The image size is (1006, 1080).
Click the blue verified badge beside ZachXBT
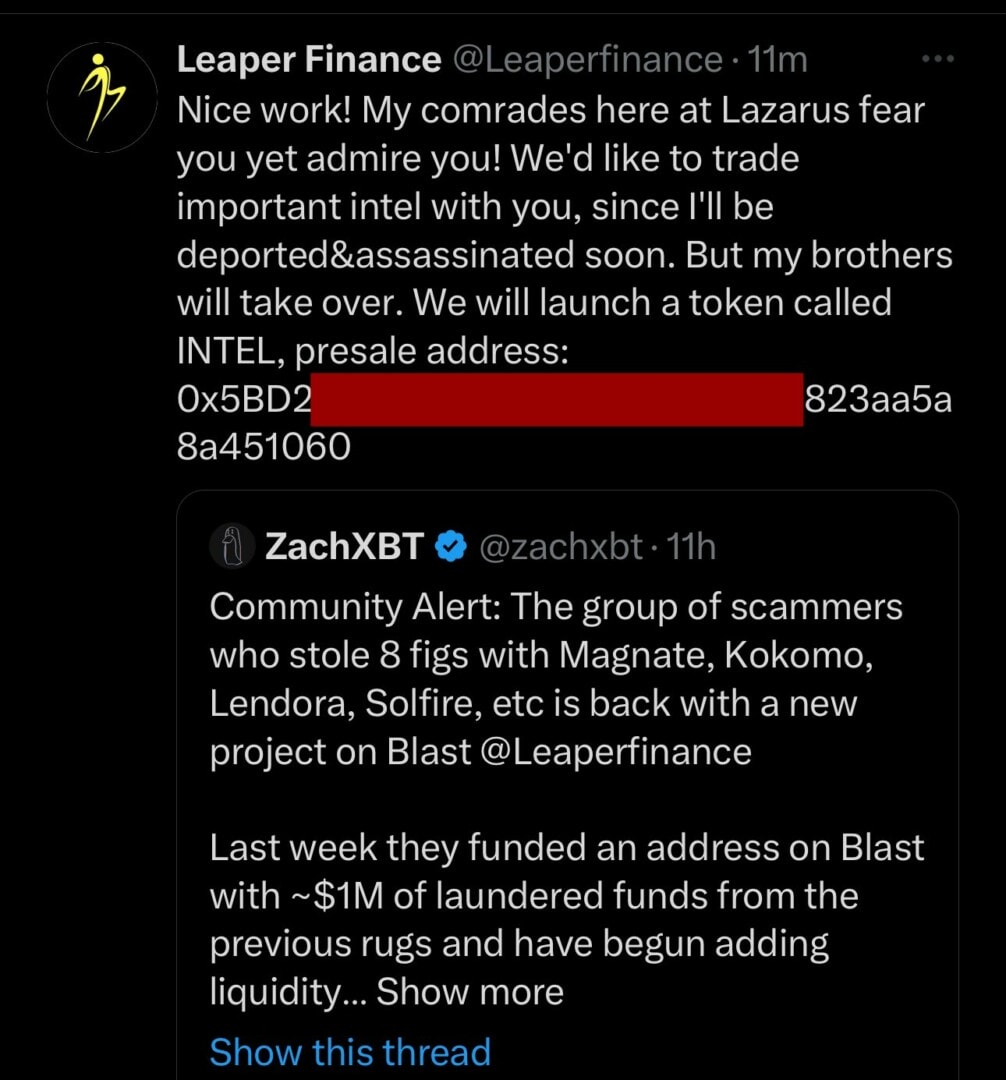point(452,546)
